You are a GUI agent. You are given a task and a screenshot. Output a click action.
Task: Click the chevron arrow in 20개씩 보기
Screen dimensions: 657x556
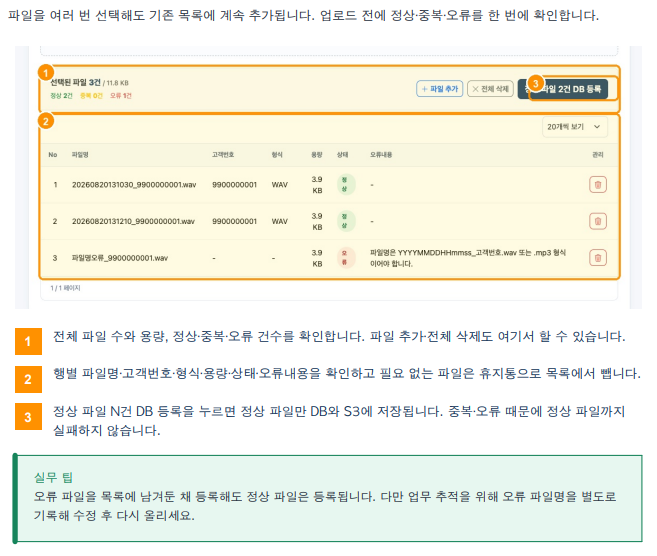[597, 127]
